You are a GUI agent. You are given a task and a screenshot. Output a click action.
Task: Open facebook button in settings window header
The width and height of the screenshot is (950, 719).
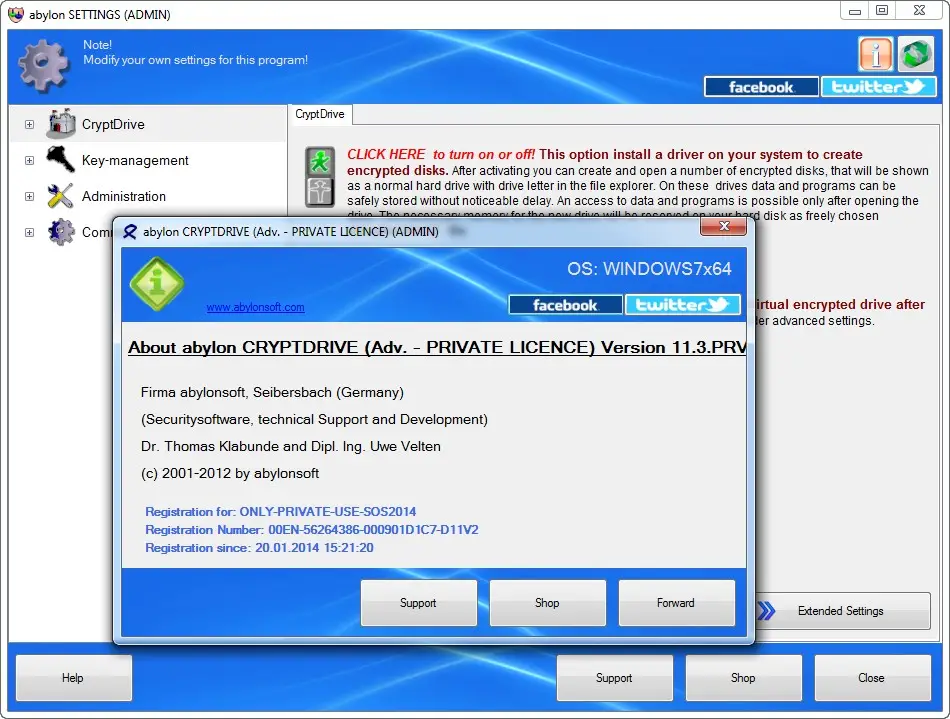click(761, 87)
